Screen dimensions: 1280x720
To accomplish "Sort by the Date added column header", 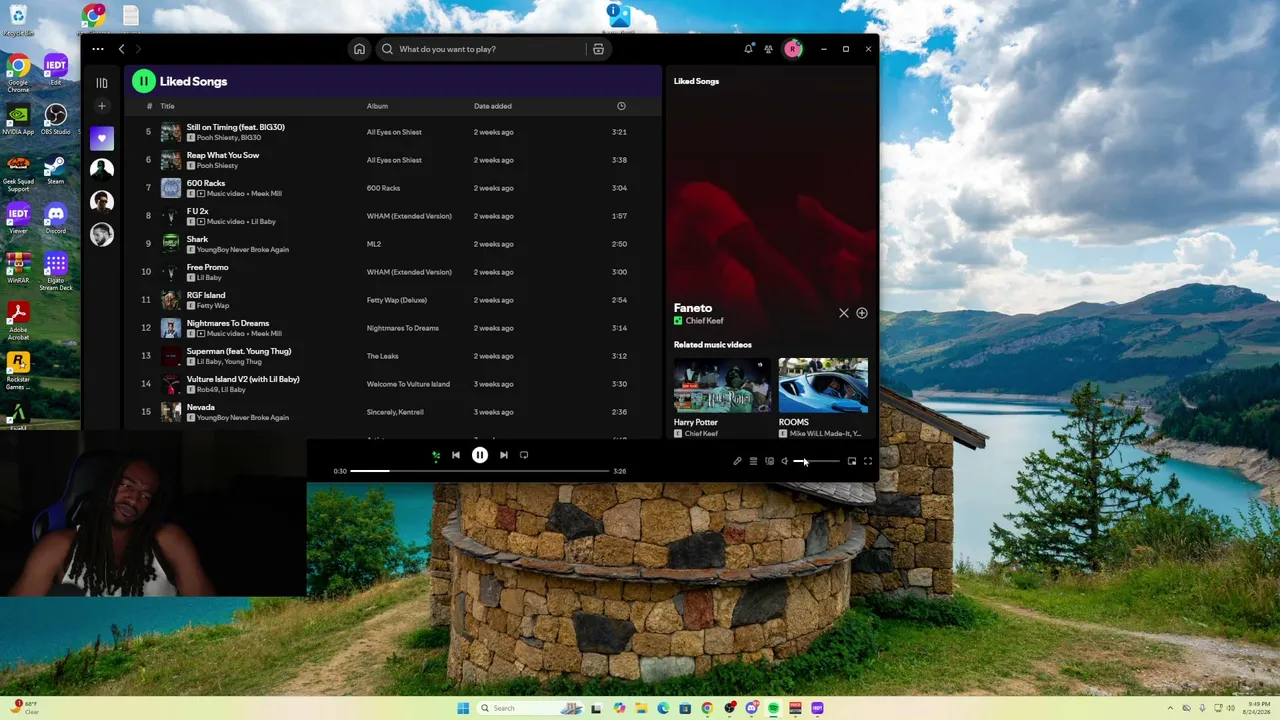I will (493, 106).
